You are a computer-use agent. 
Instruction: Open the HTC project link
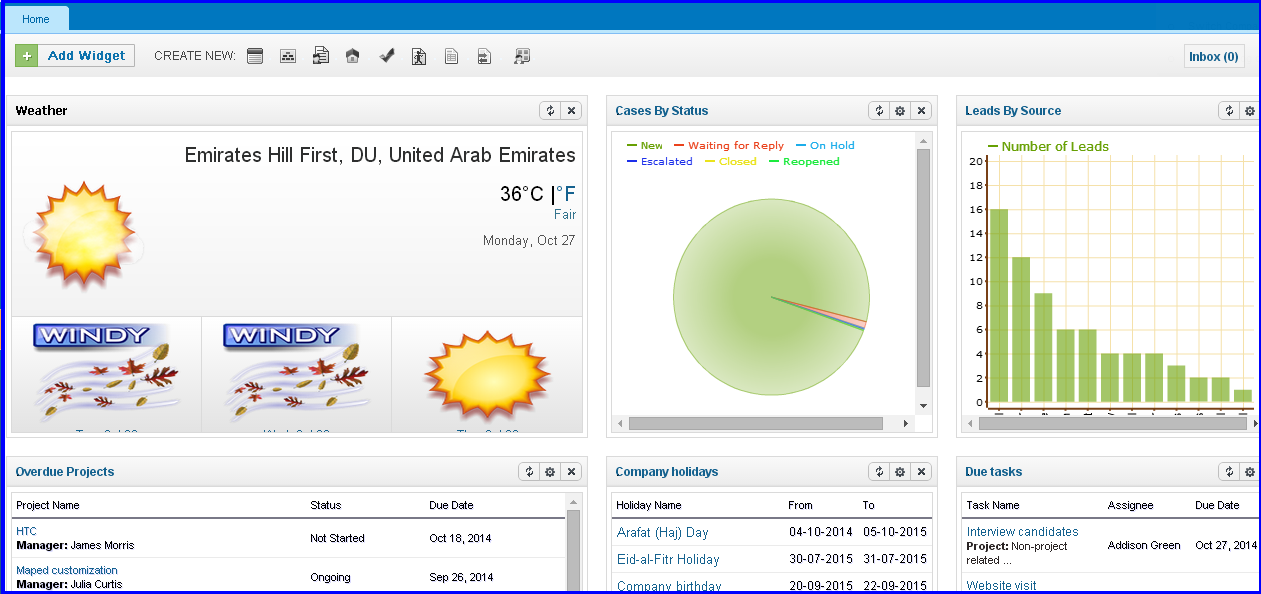click(x=26, y=532)
